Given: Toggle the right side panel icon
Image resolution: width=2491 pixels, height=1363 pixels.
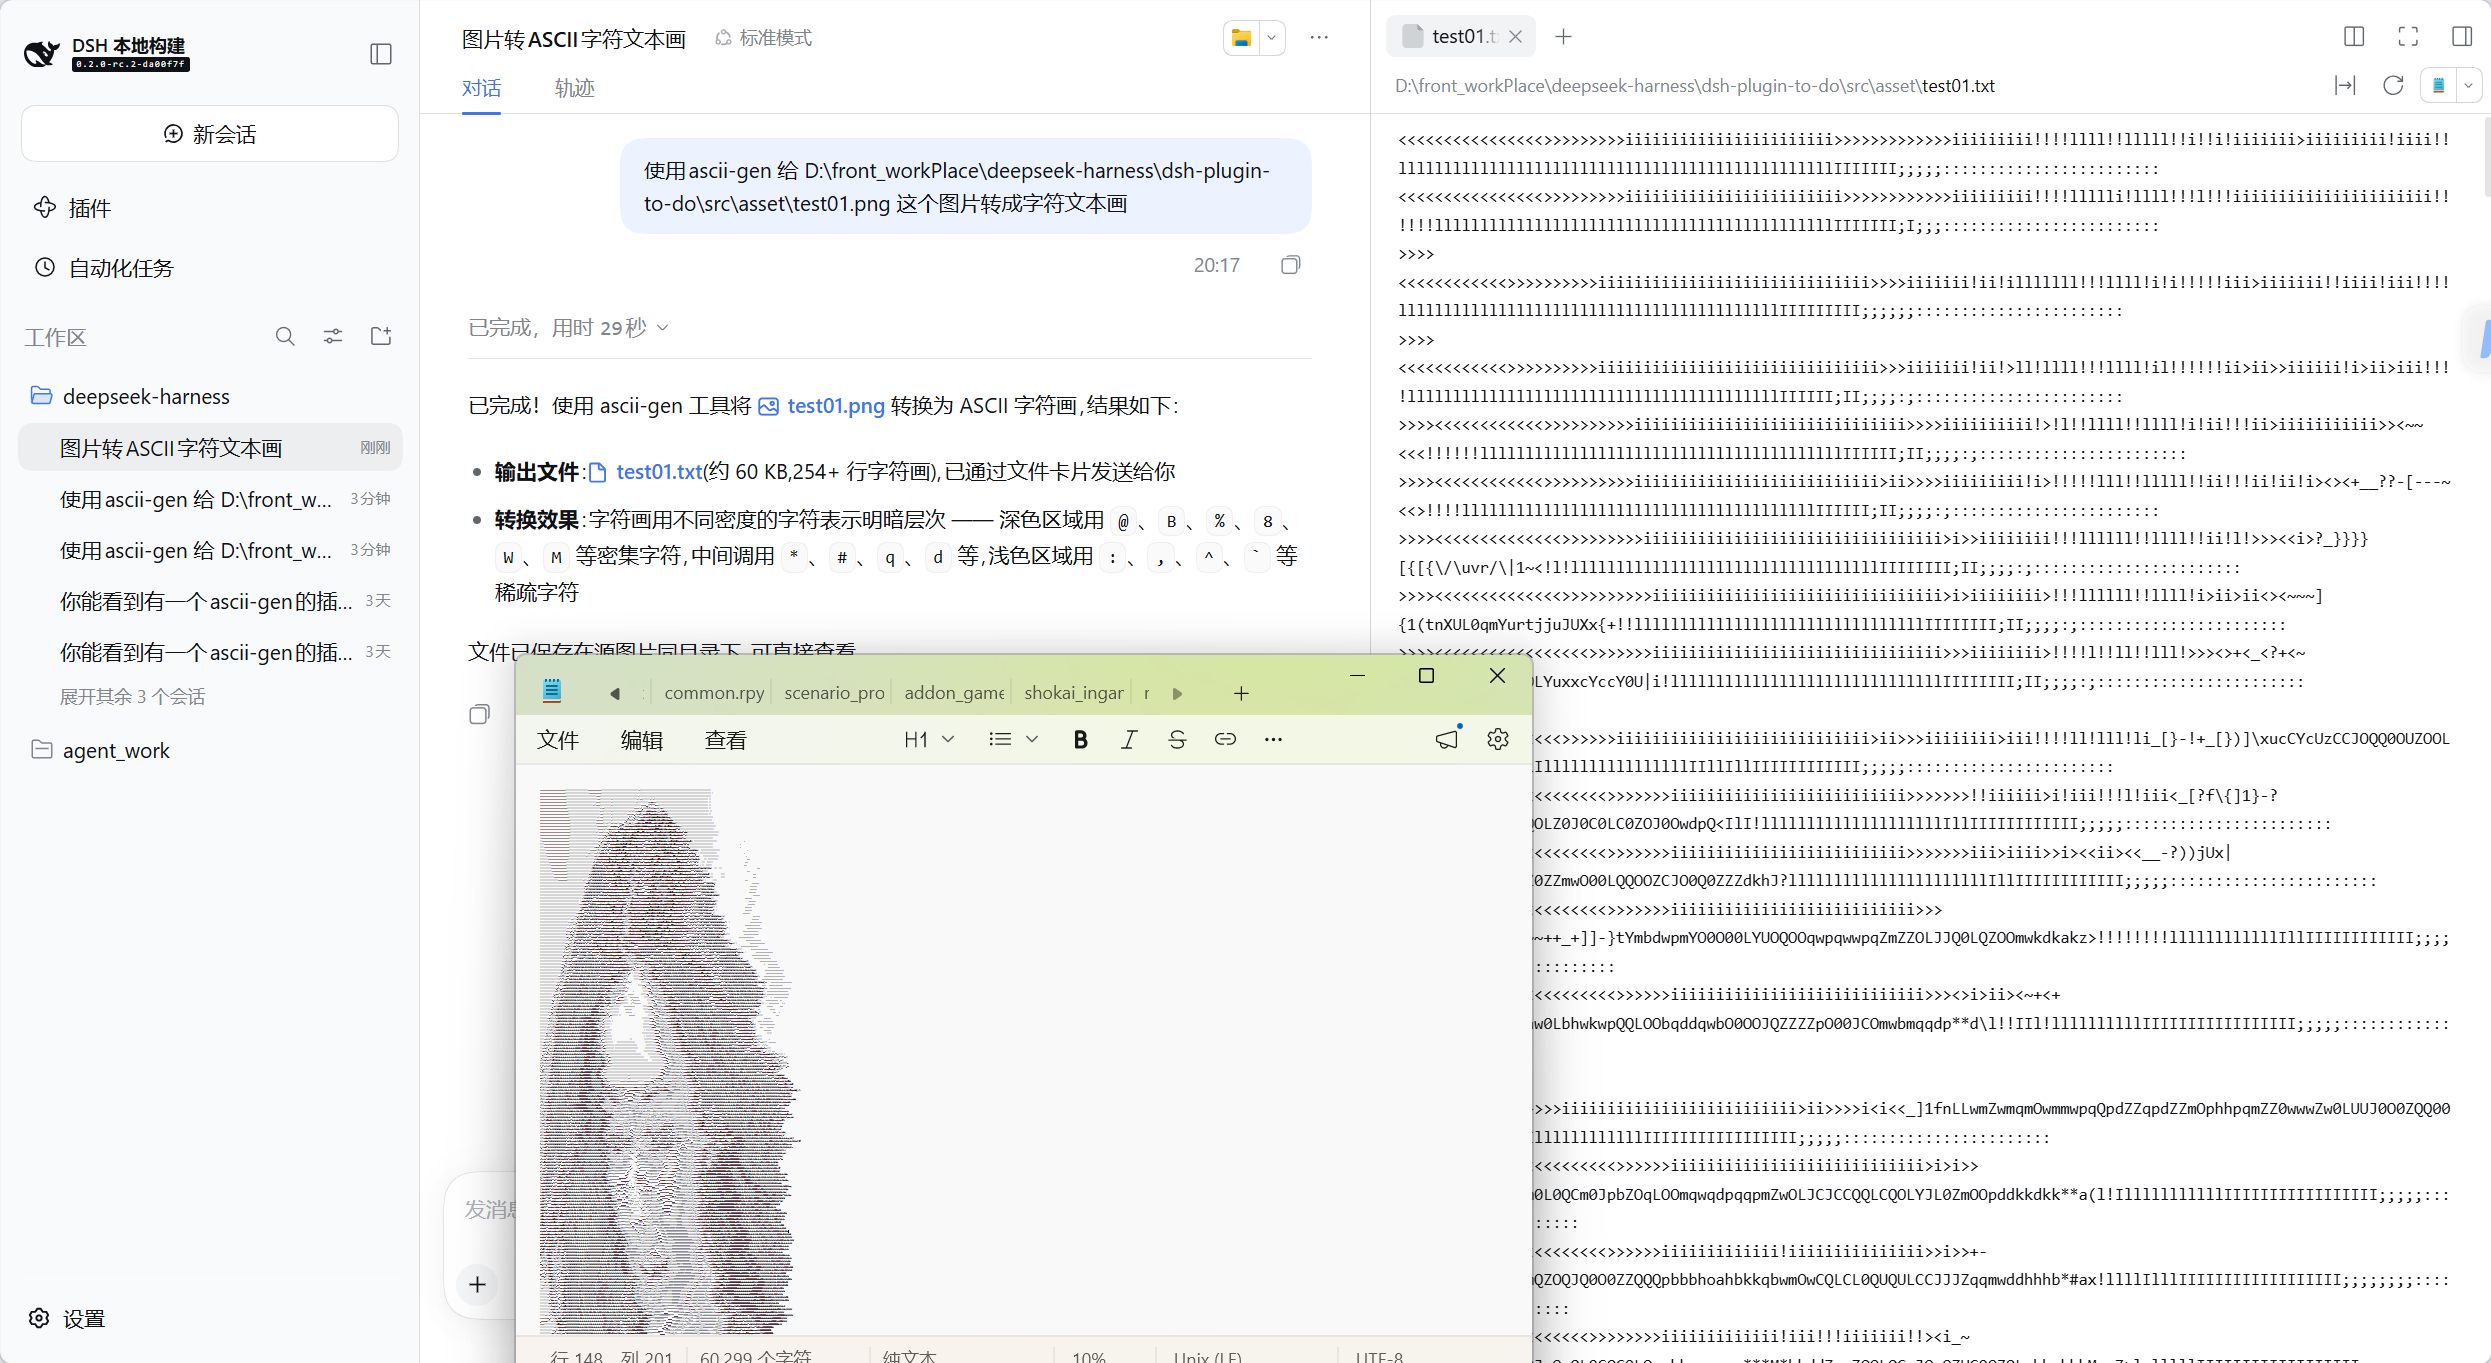Looking at the screenshot, I should (x=2462, y=37).
